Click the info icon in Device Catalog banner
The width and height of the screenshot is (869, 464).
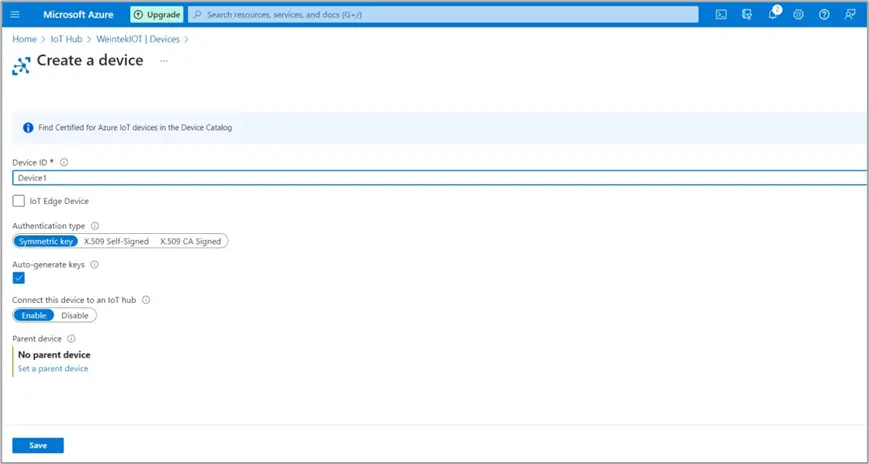pyautogui.click(x=28, y=128)
